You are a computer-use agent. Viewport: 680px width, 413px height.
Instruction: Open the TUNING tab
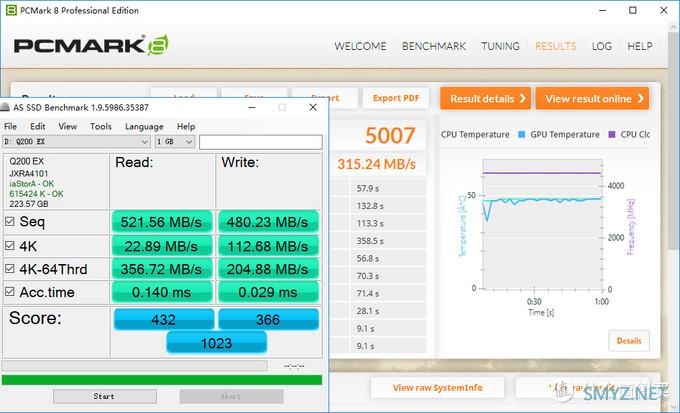(x=500, y=46)
